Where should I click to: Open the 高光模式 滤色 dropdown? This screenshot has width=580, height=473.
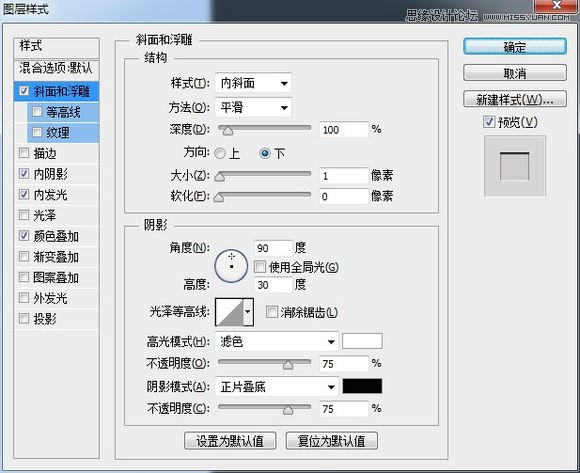[277, 342]
